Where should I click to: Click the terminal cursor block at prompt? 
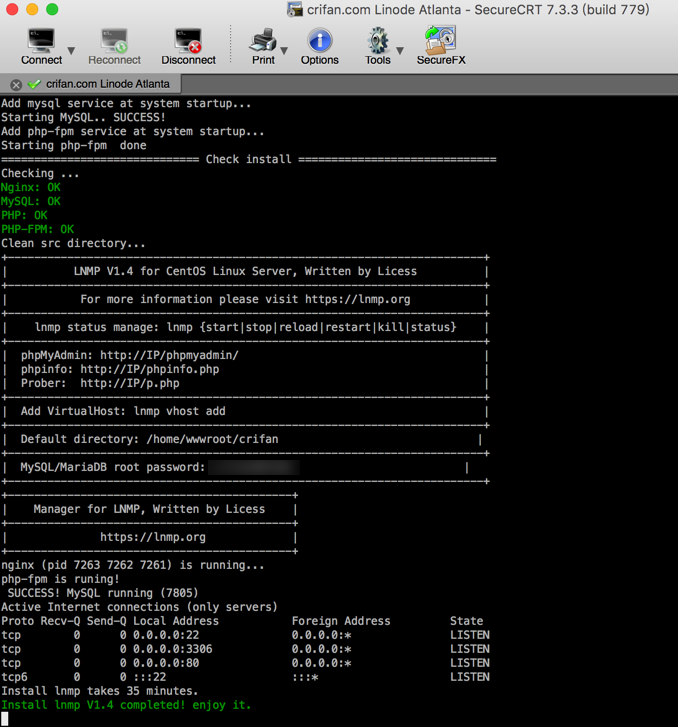[x=5, y=719]
